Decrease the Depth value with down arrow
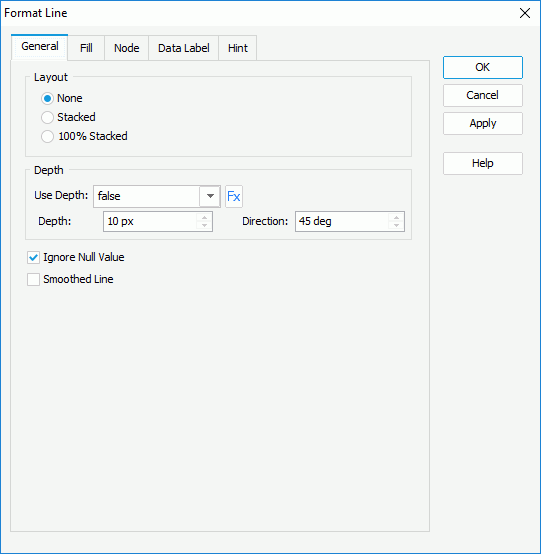541x554 pixels. pyautogui.click(x=204, y=226)
